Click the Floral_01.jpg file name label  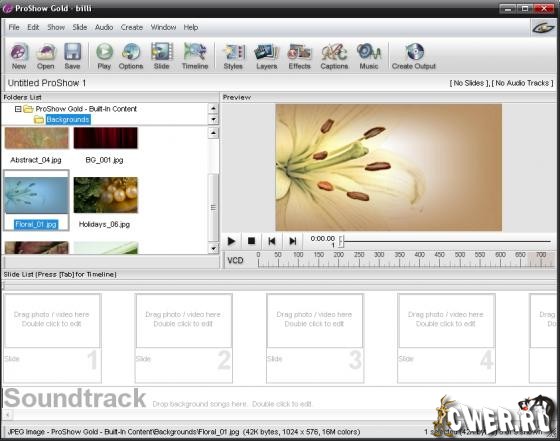(36, 224)
